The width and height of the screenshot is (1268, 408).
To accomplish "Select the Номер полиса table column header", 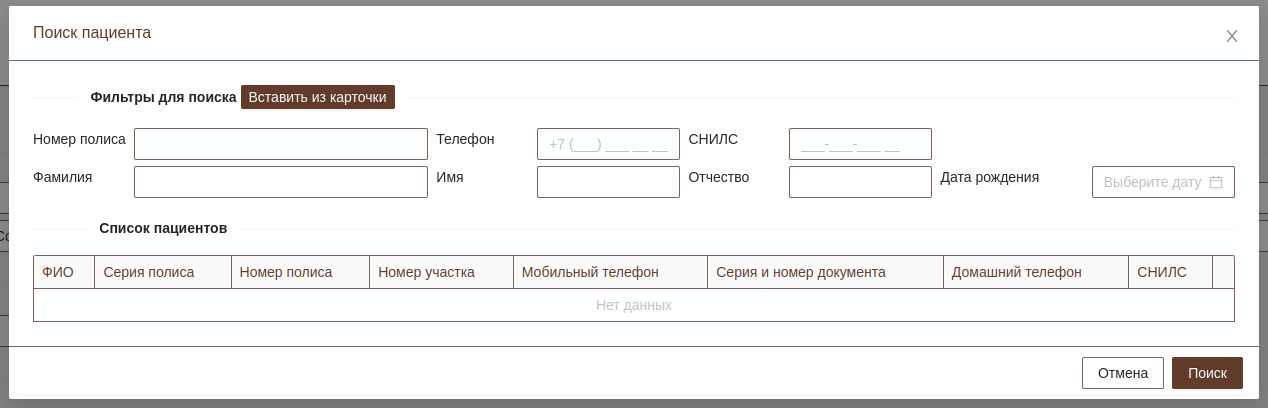I will (286, 272).
